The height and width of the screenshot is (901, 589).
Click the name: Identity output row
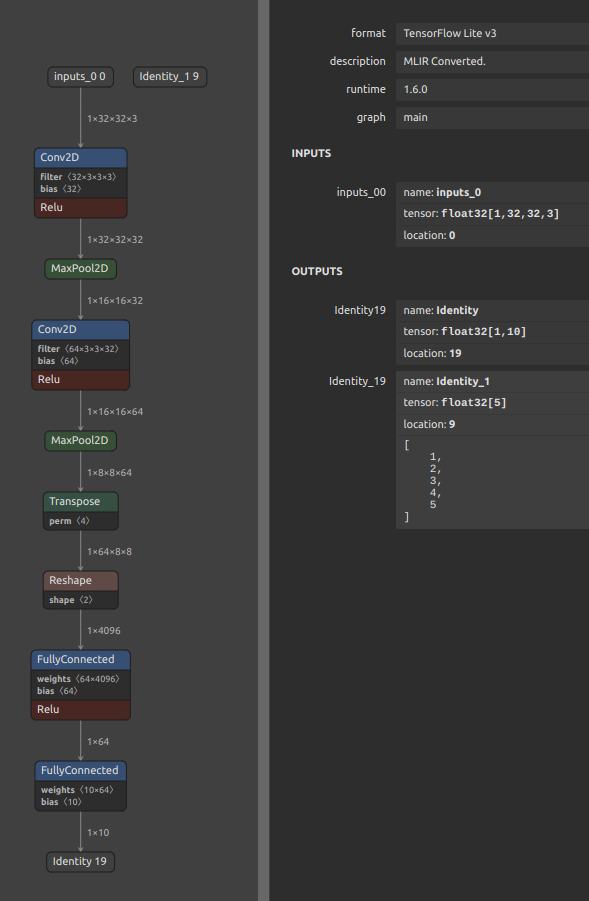coord(492,310)
